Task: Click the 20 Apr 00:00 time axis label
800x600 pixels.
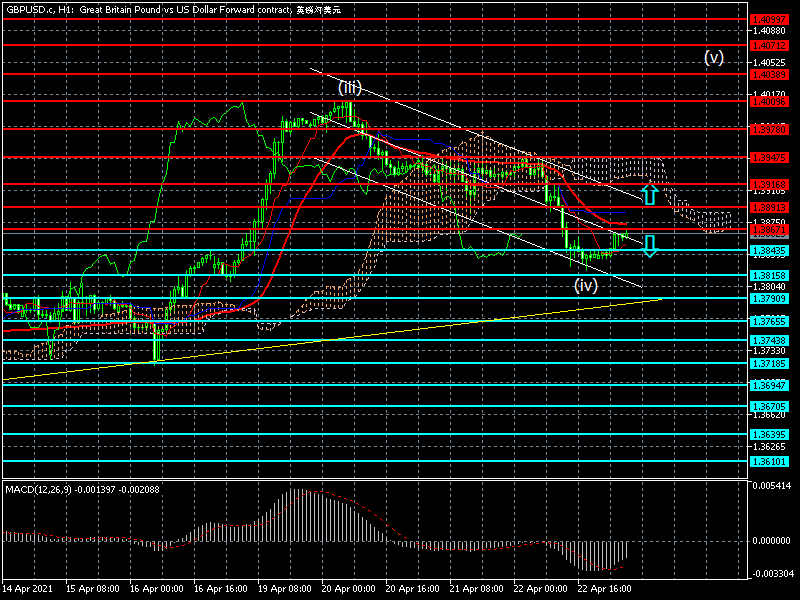Action: [348, 588]
